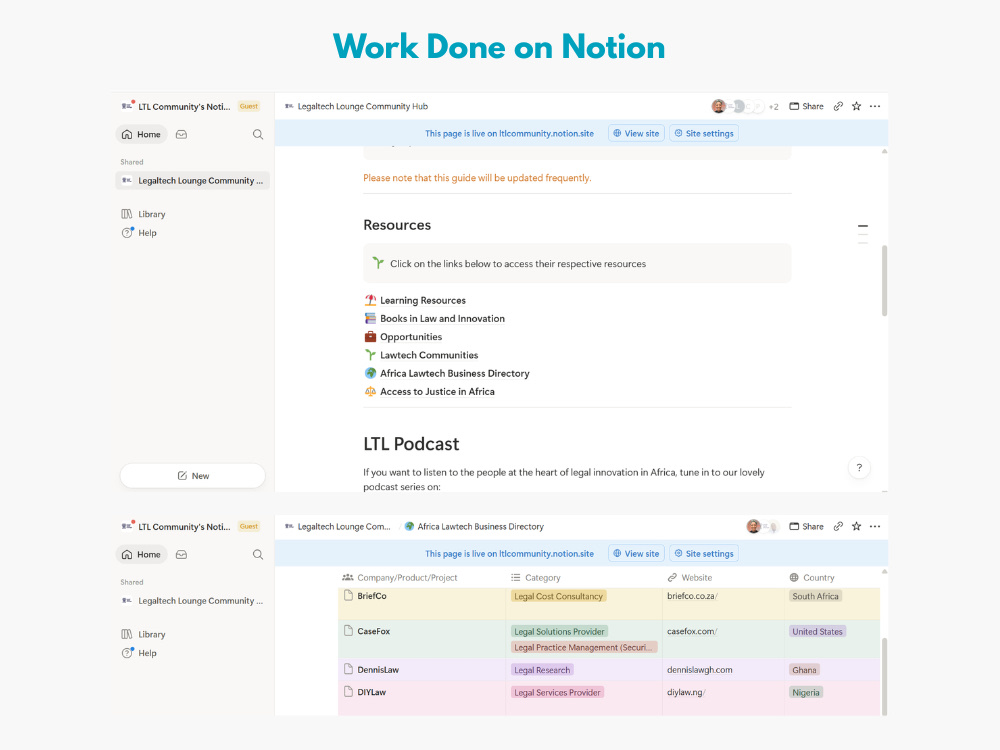Viewport: 1000px width, 750px height.
Task: Click the Legal Cost Consultancy tag
Action: [558, 596]
